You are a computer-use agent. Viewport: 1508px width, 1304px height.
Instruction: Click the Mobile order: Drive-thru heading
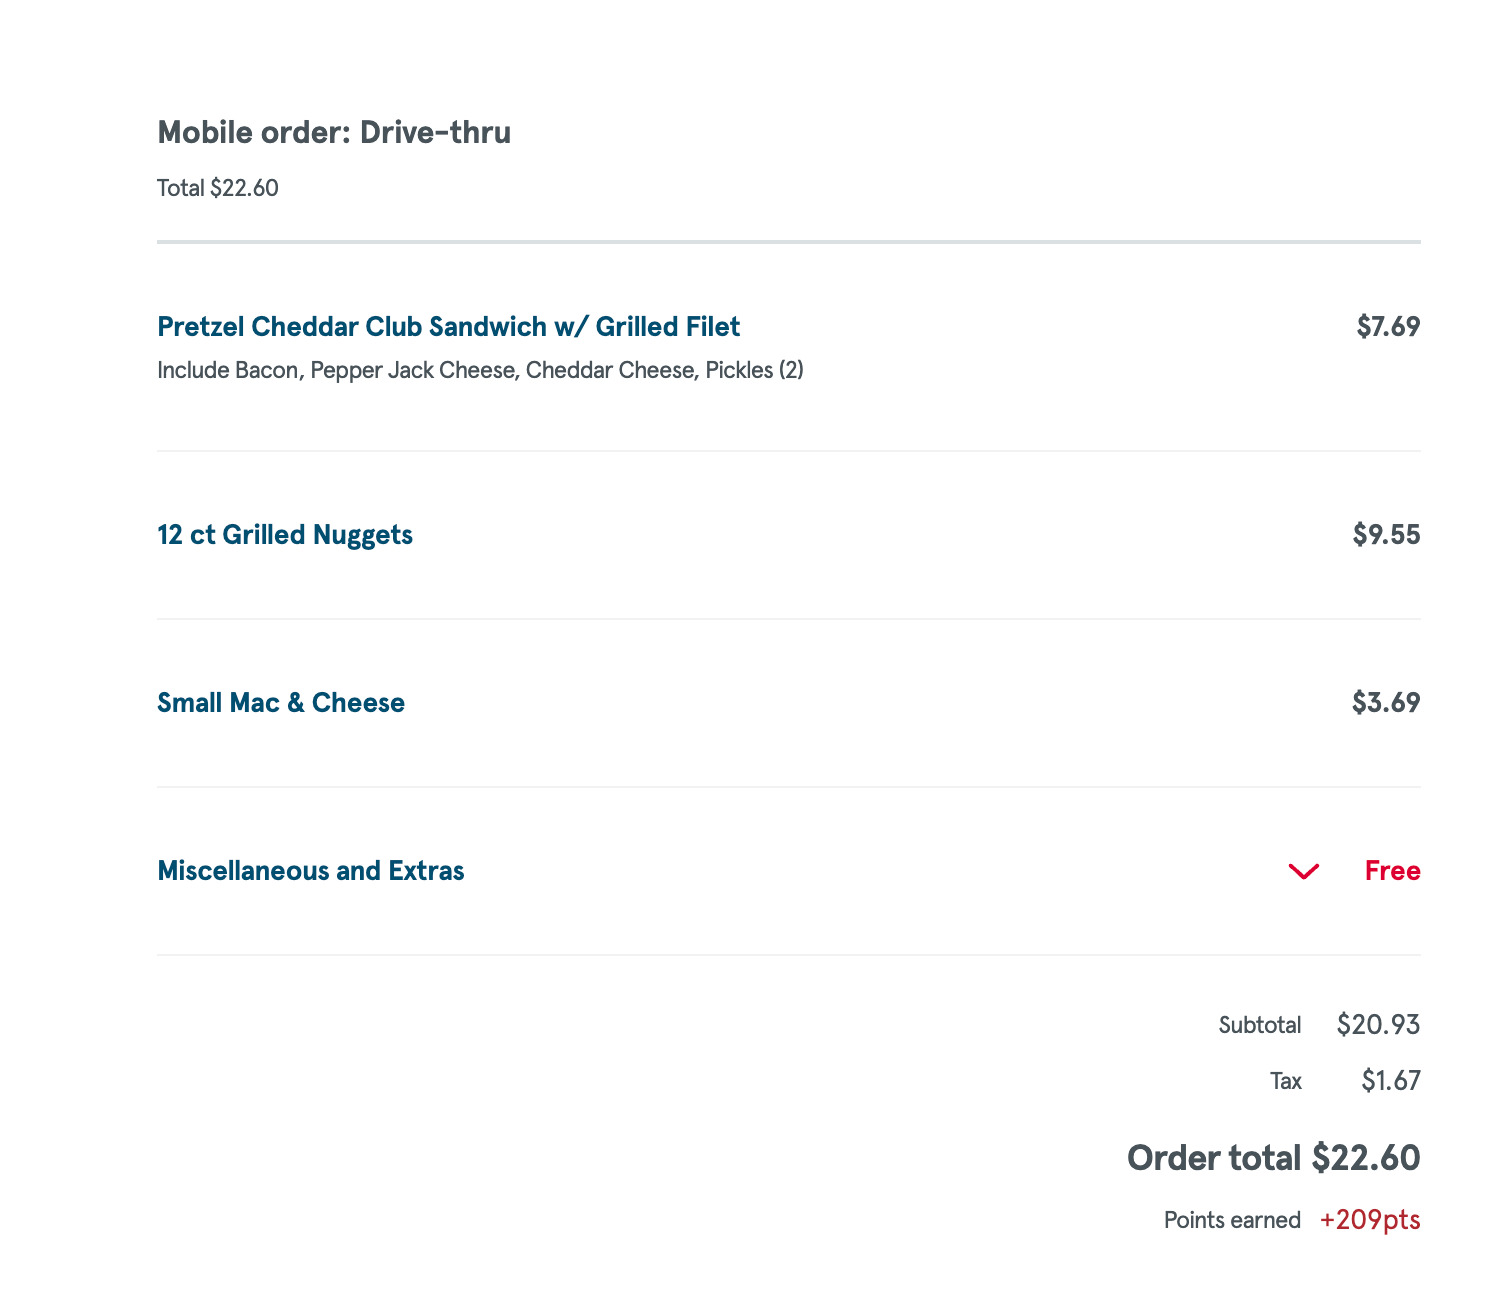[x=334, y=132]
